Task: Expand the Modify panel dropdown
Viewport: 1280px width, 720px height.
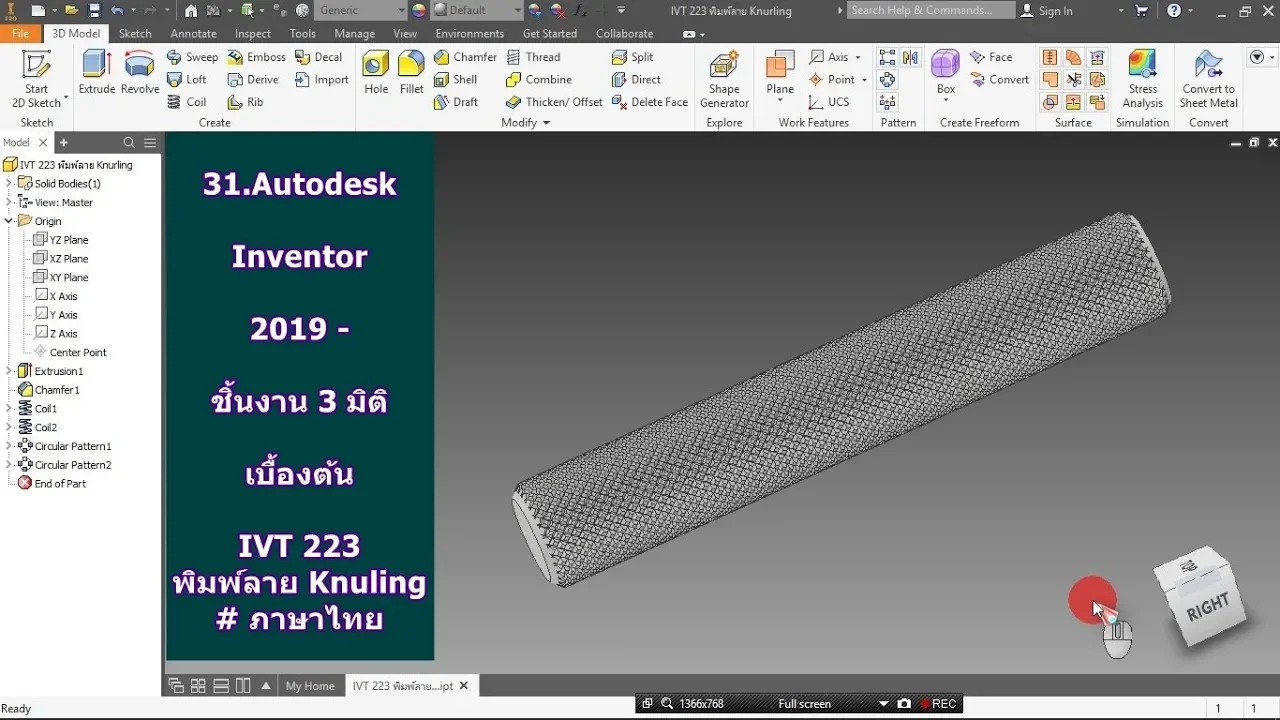Action: 546,123
